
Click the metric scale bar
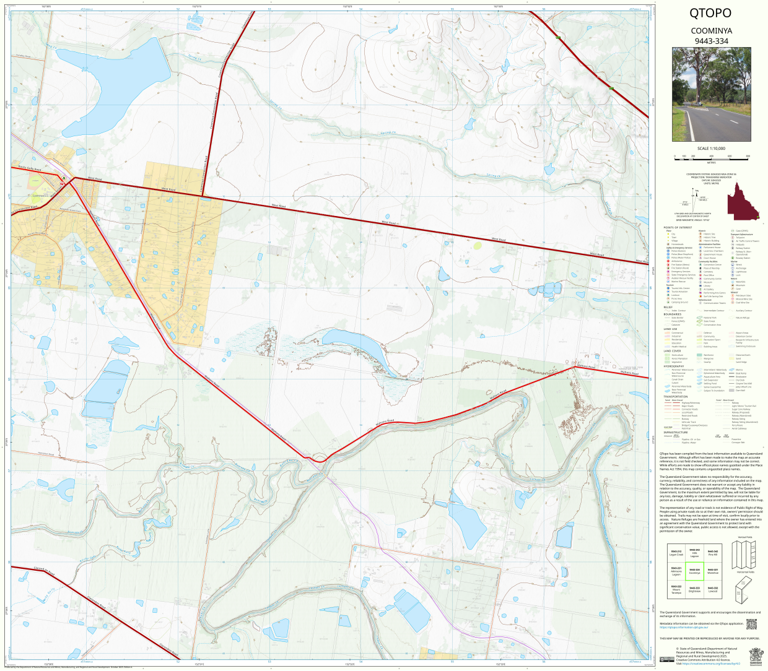(711, 157)
